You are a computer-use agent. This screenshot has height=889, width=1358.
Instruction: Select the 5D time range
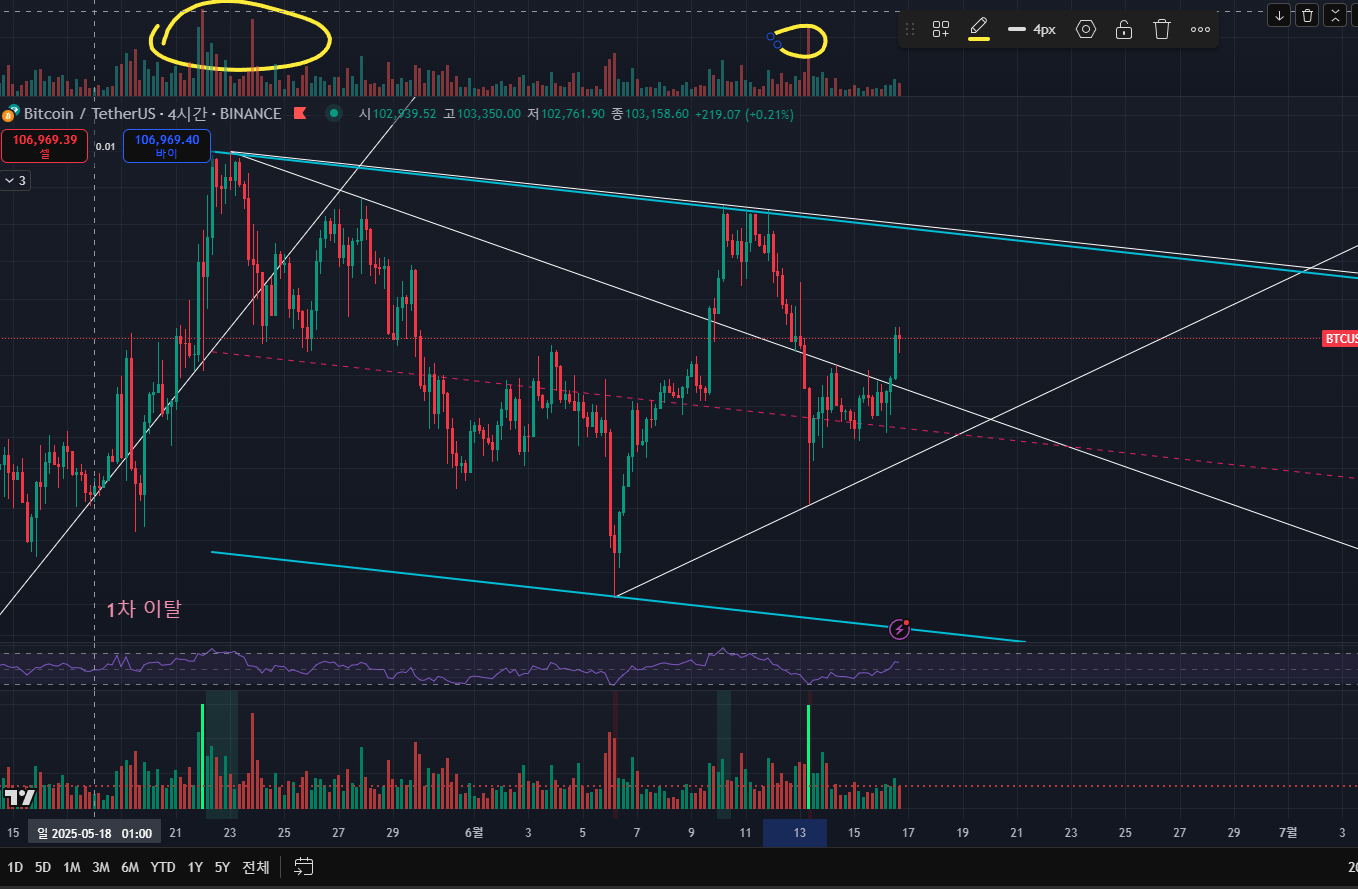pyautogui.click(x=43, y=867)
